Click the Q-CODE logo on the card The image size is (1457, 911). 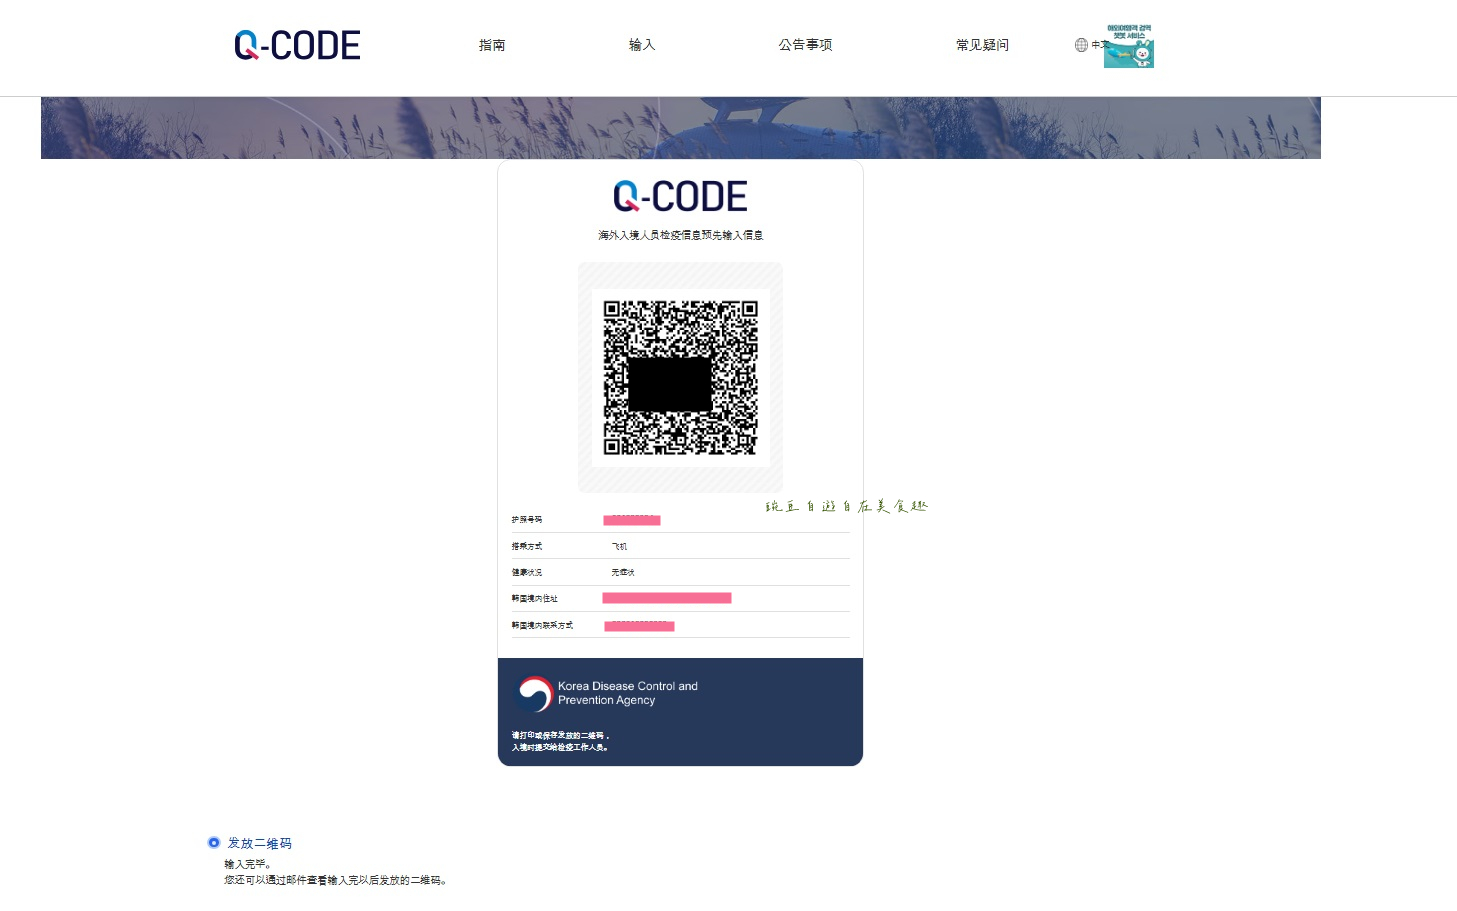click(x=680, y=196)
